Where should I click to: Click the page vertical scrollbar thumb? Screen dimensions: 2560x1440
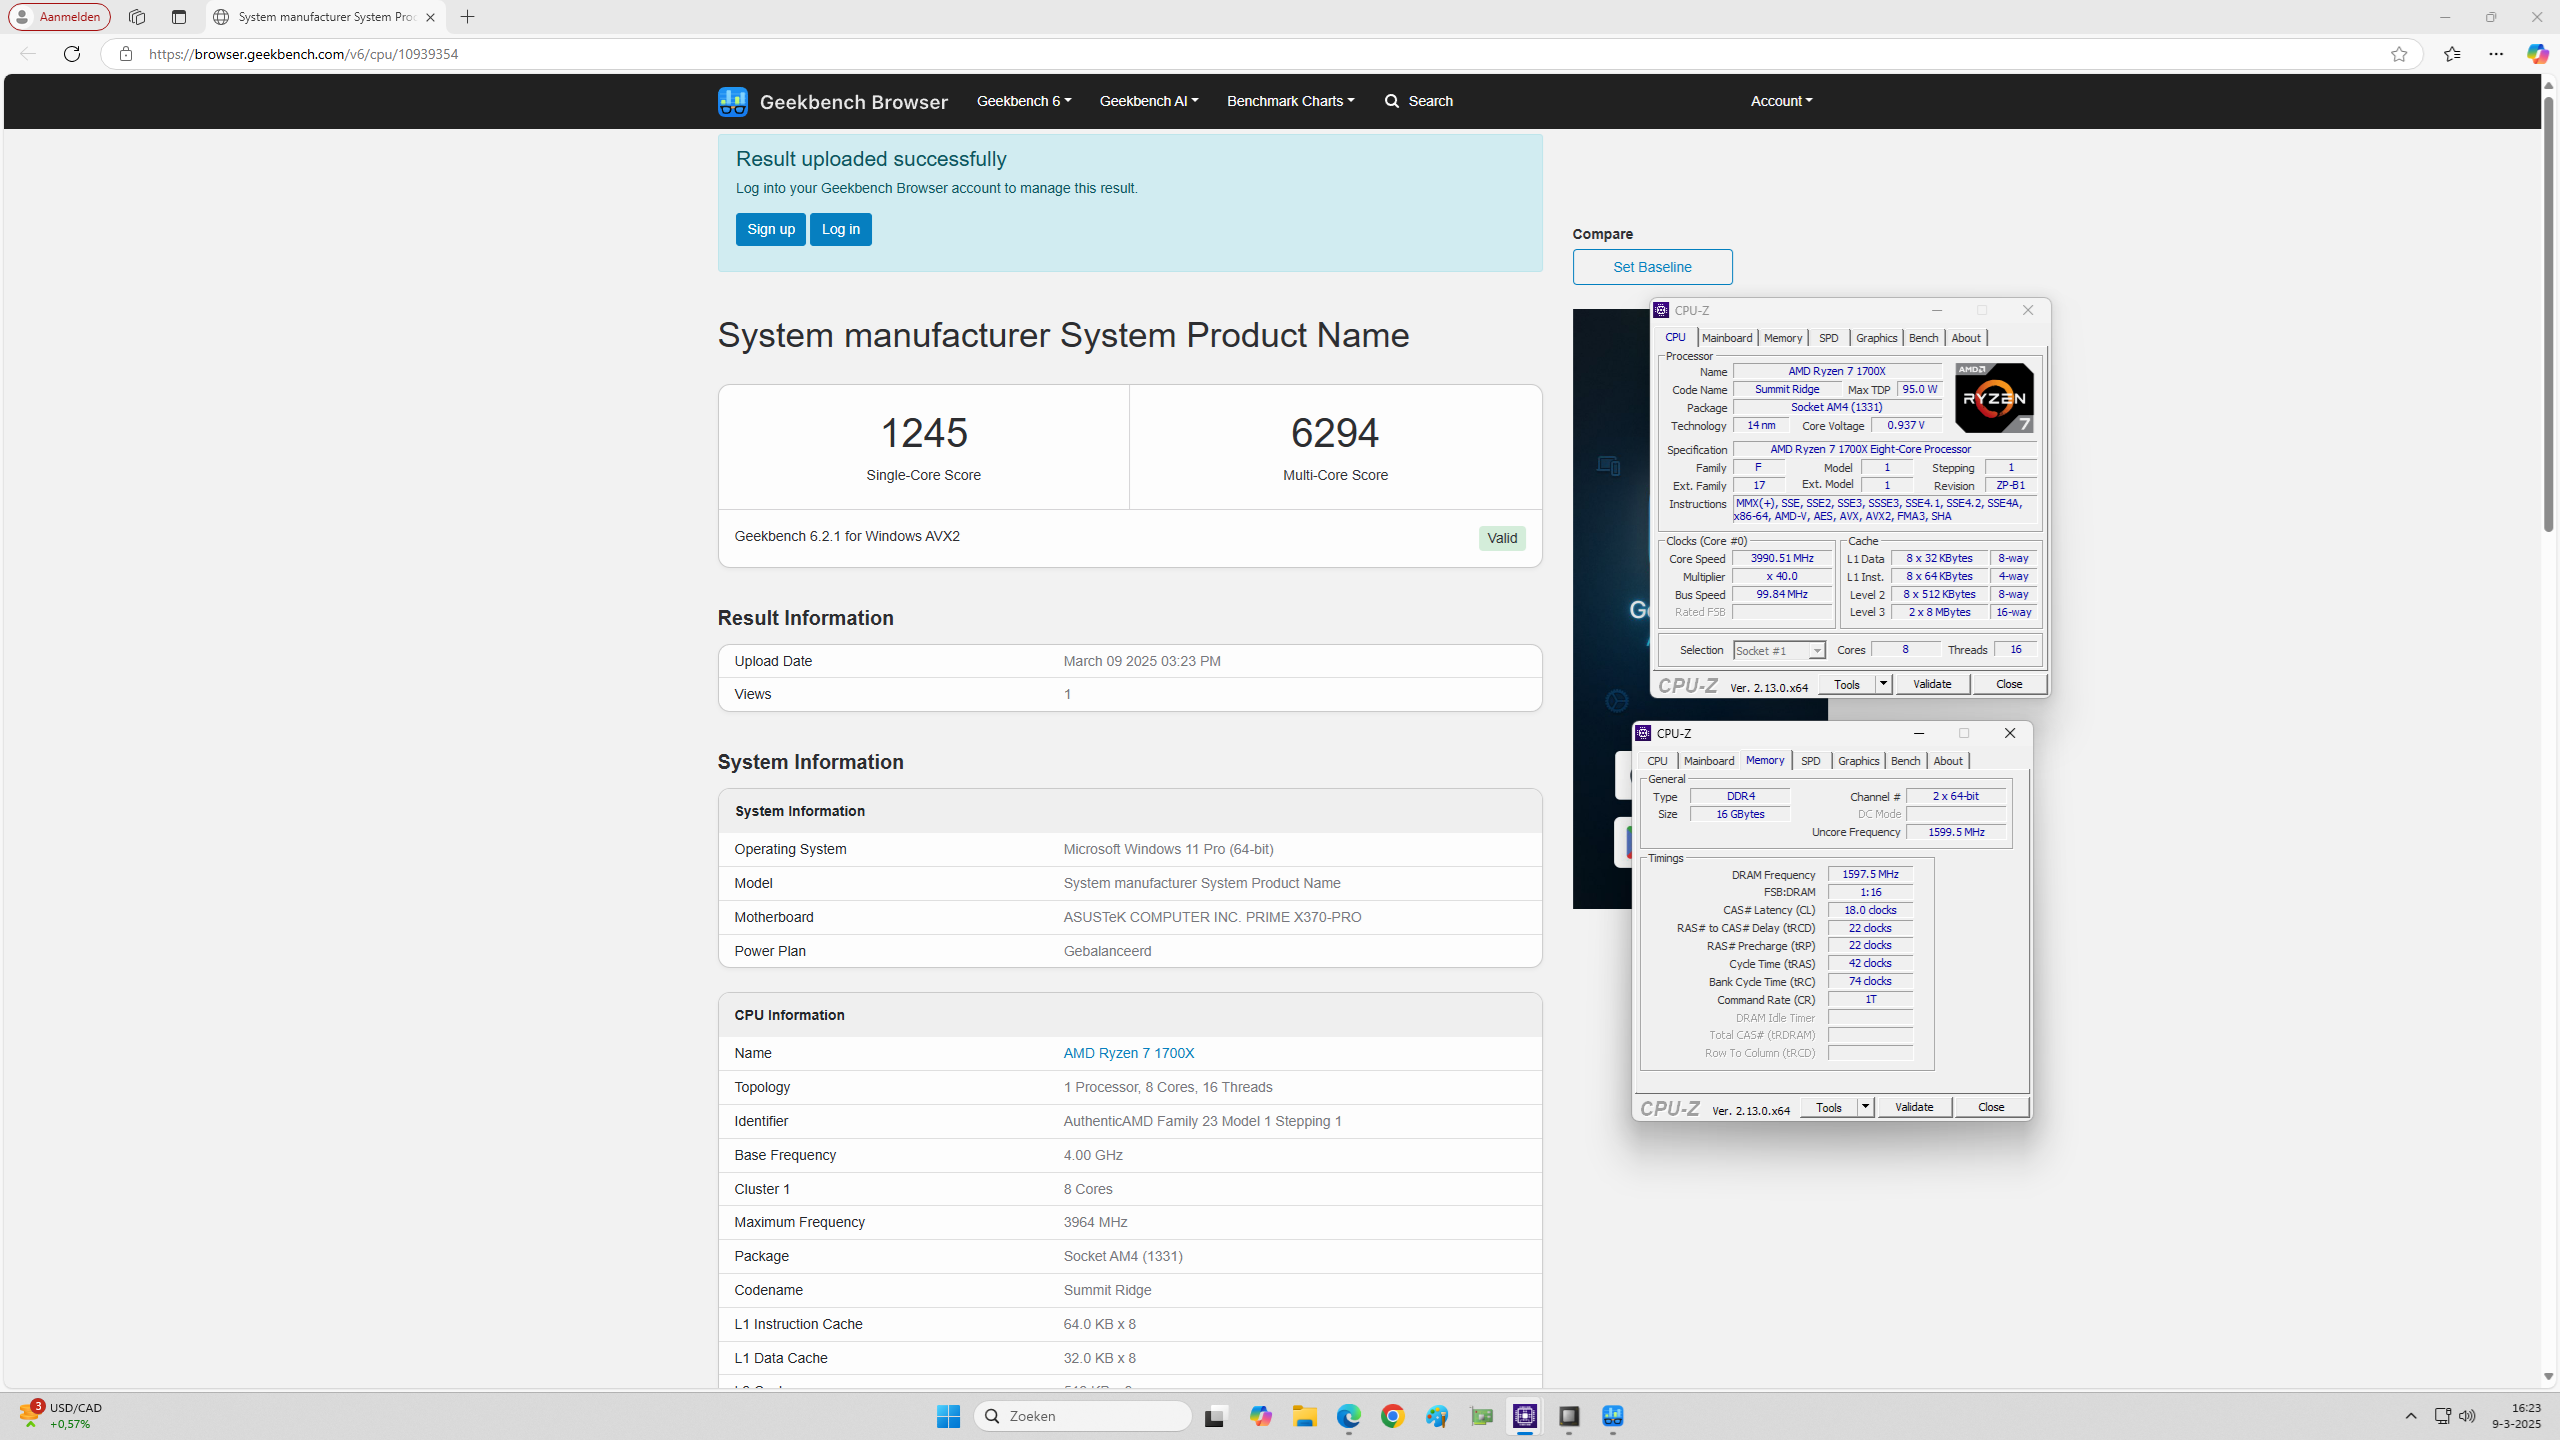2548,312
